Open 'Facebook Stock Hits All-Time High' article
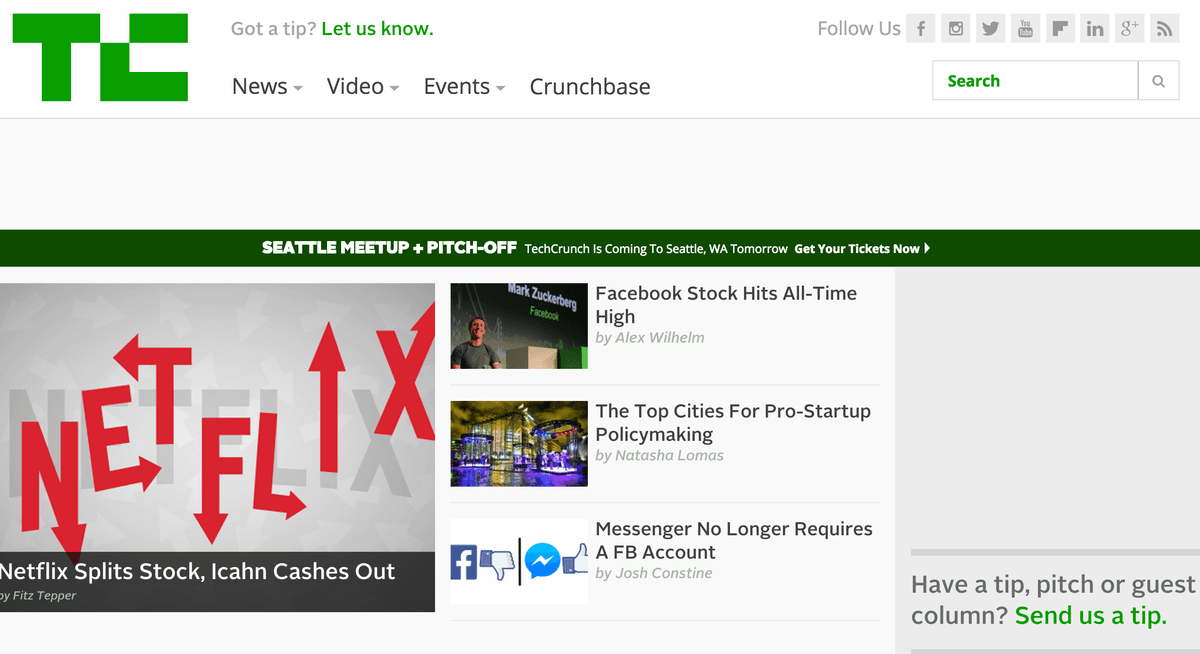 coord(725,305)
